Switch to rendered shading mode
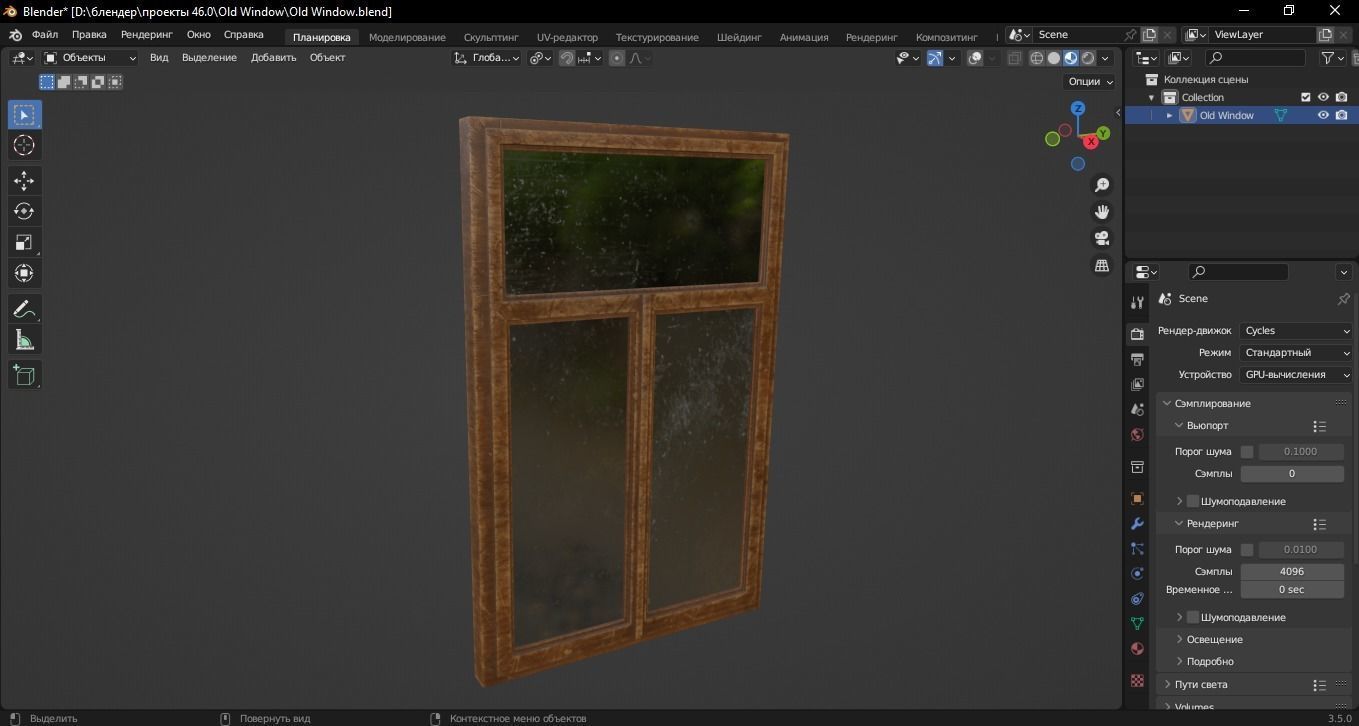The image size is (1359, 726). click(1088, 58)
